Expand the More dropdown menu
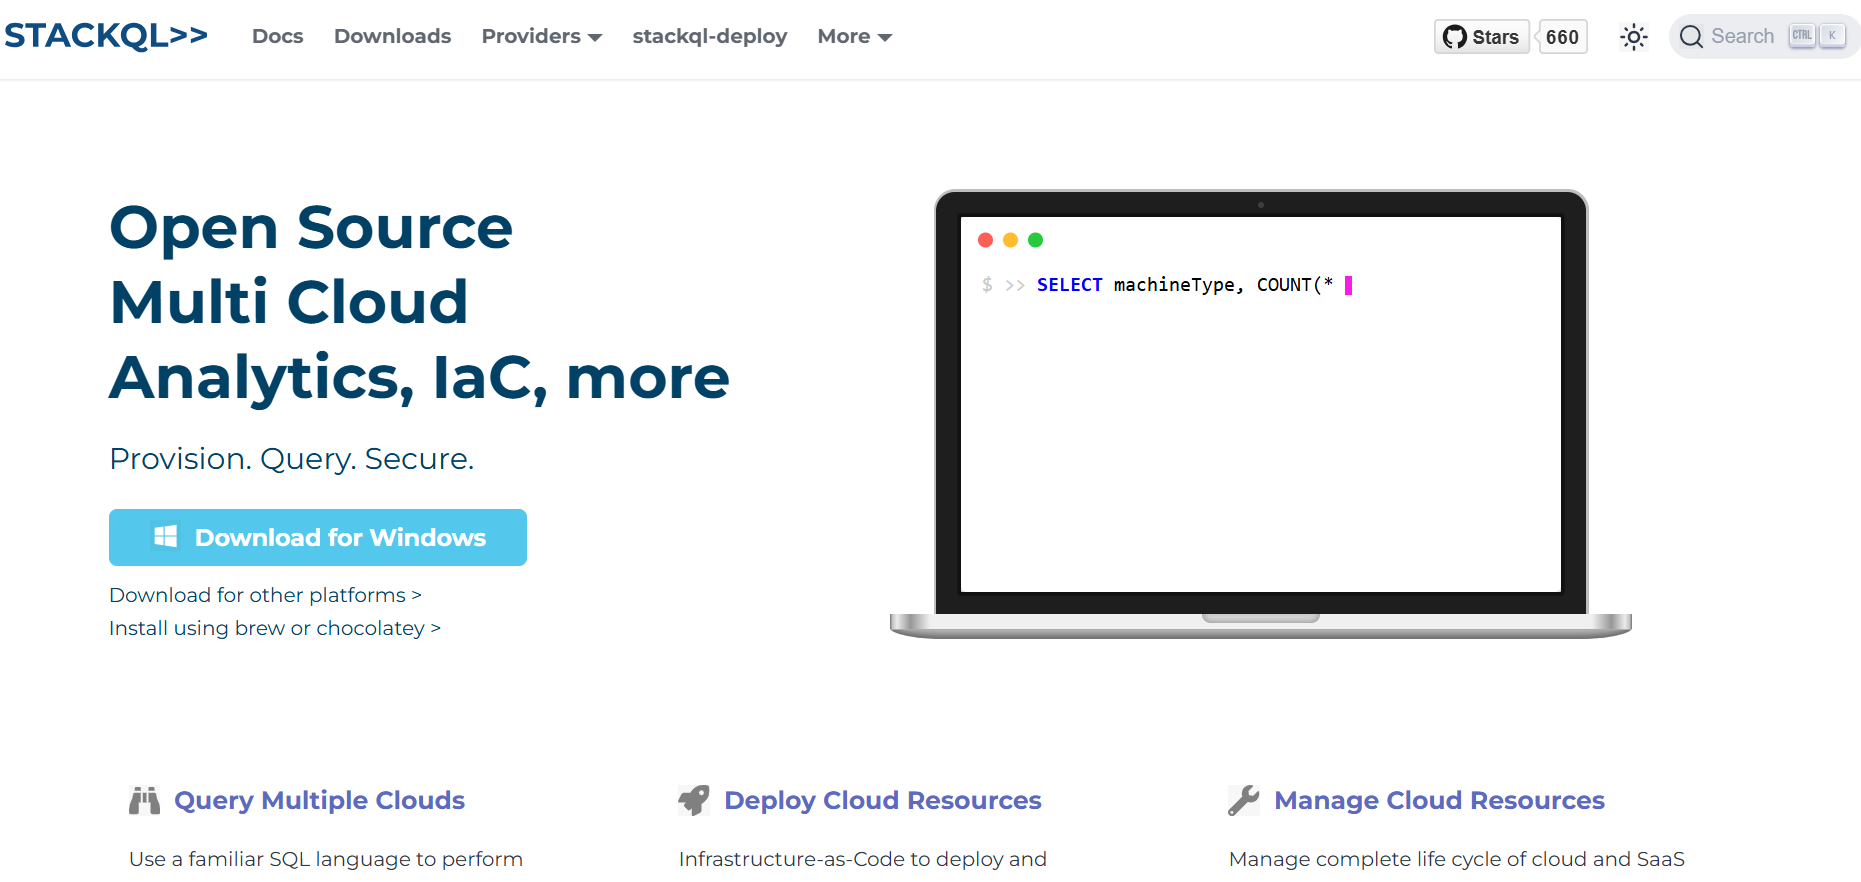Screen dimensions: 1861x882 [854, 36]
